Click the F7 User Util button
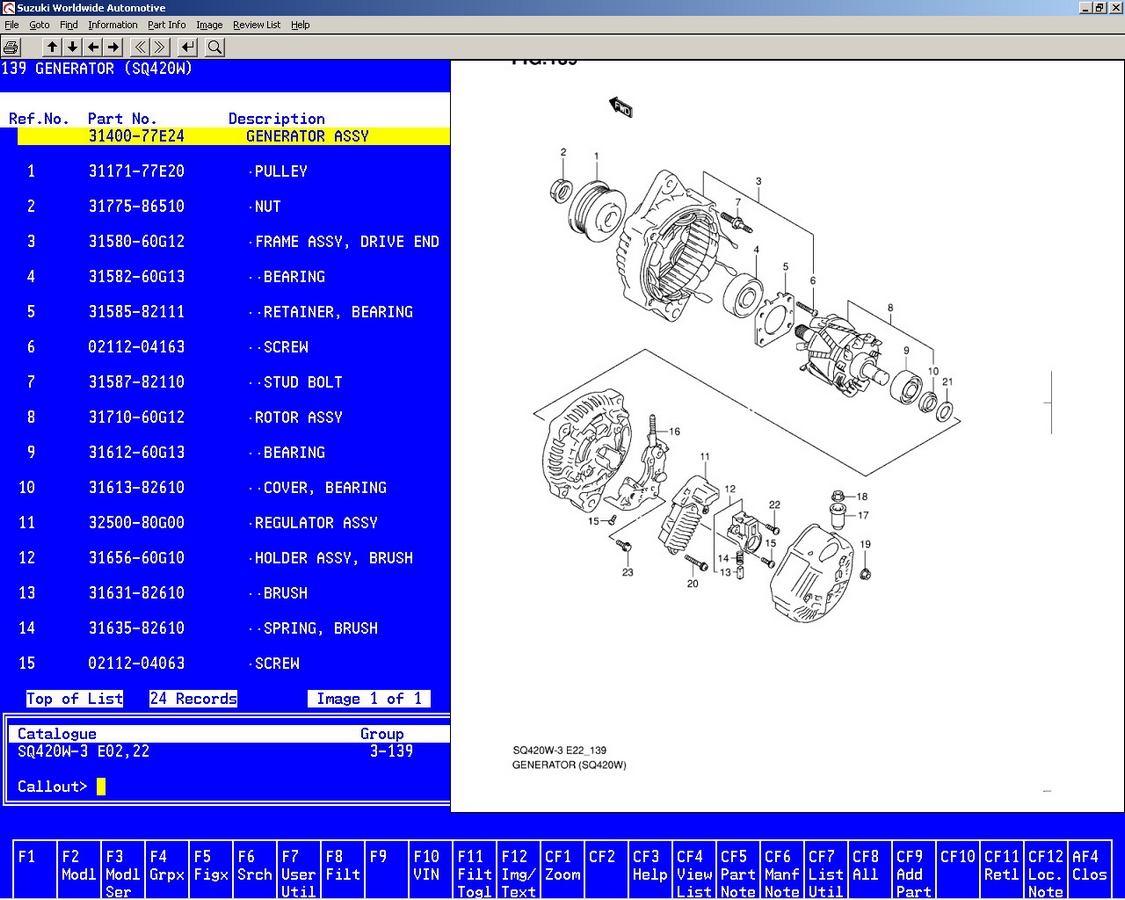This screenshot has width=1125, height=900. [298, 870]
